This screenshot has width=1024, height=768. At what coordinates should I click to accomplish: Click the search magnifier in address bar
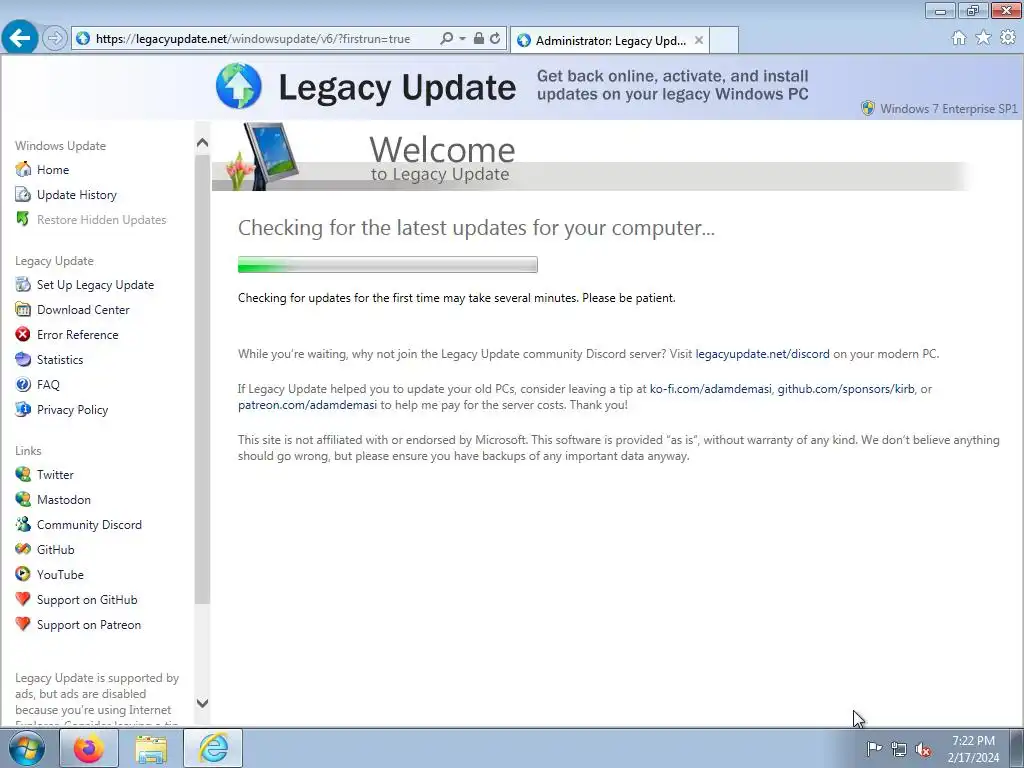tap(447, 39)
